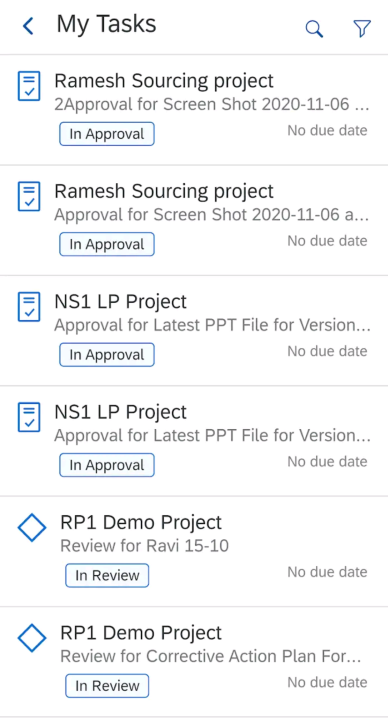Click the diamond icon for Review for Ravi
Image resolution: width=388 pixels, height=720 pixels.
[32, 528]
